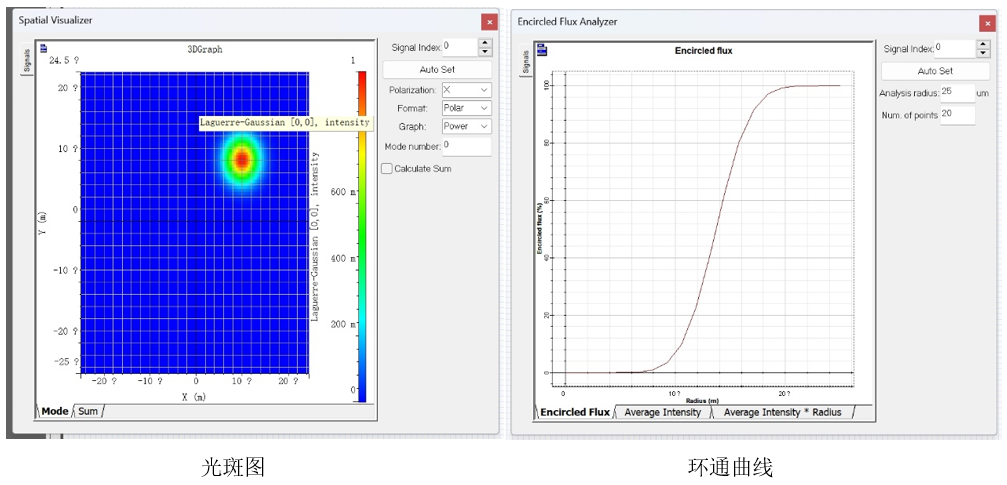Increment Signal Index in Encircled Flux Analyzer
This screenshot has height=485, width=1007.
pos(983,44)
